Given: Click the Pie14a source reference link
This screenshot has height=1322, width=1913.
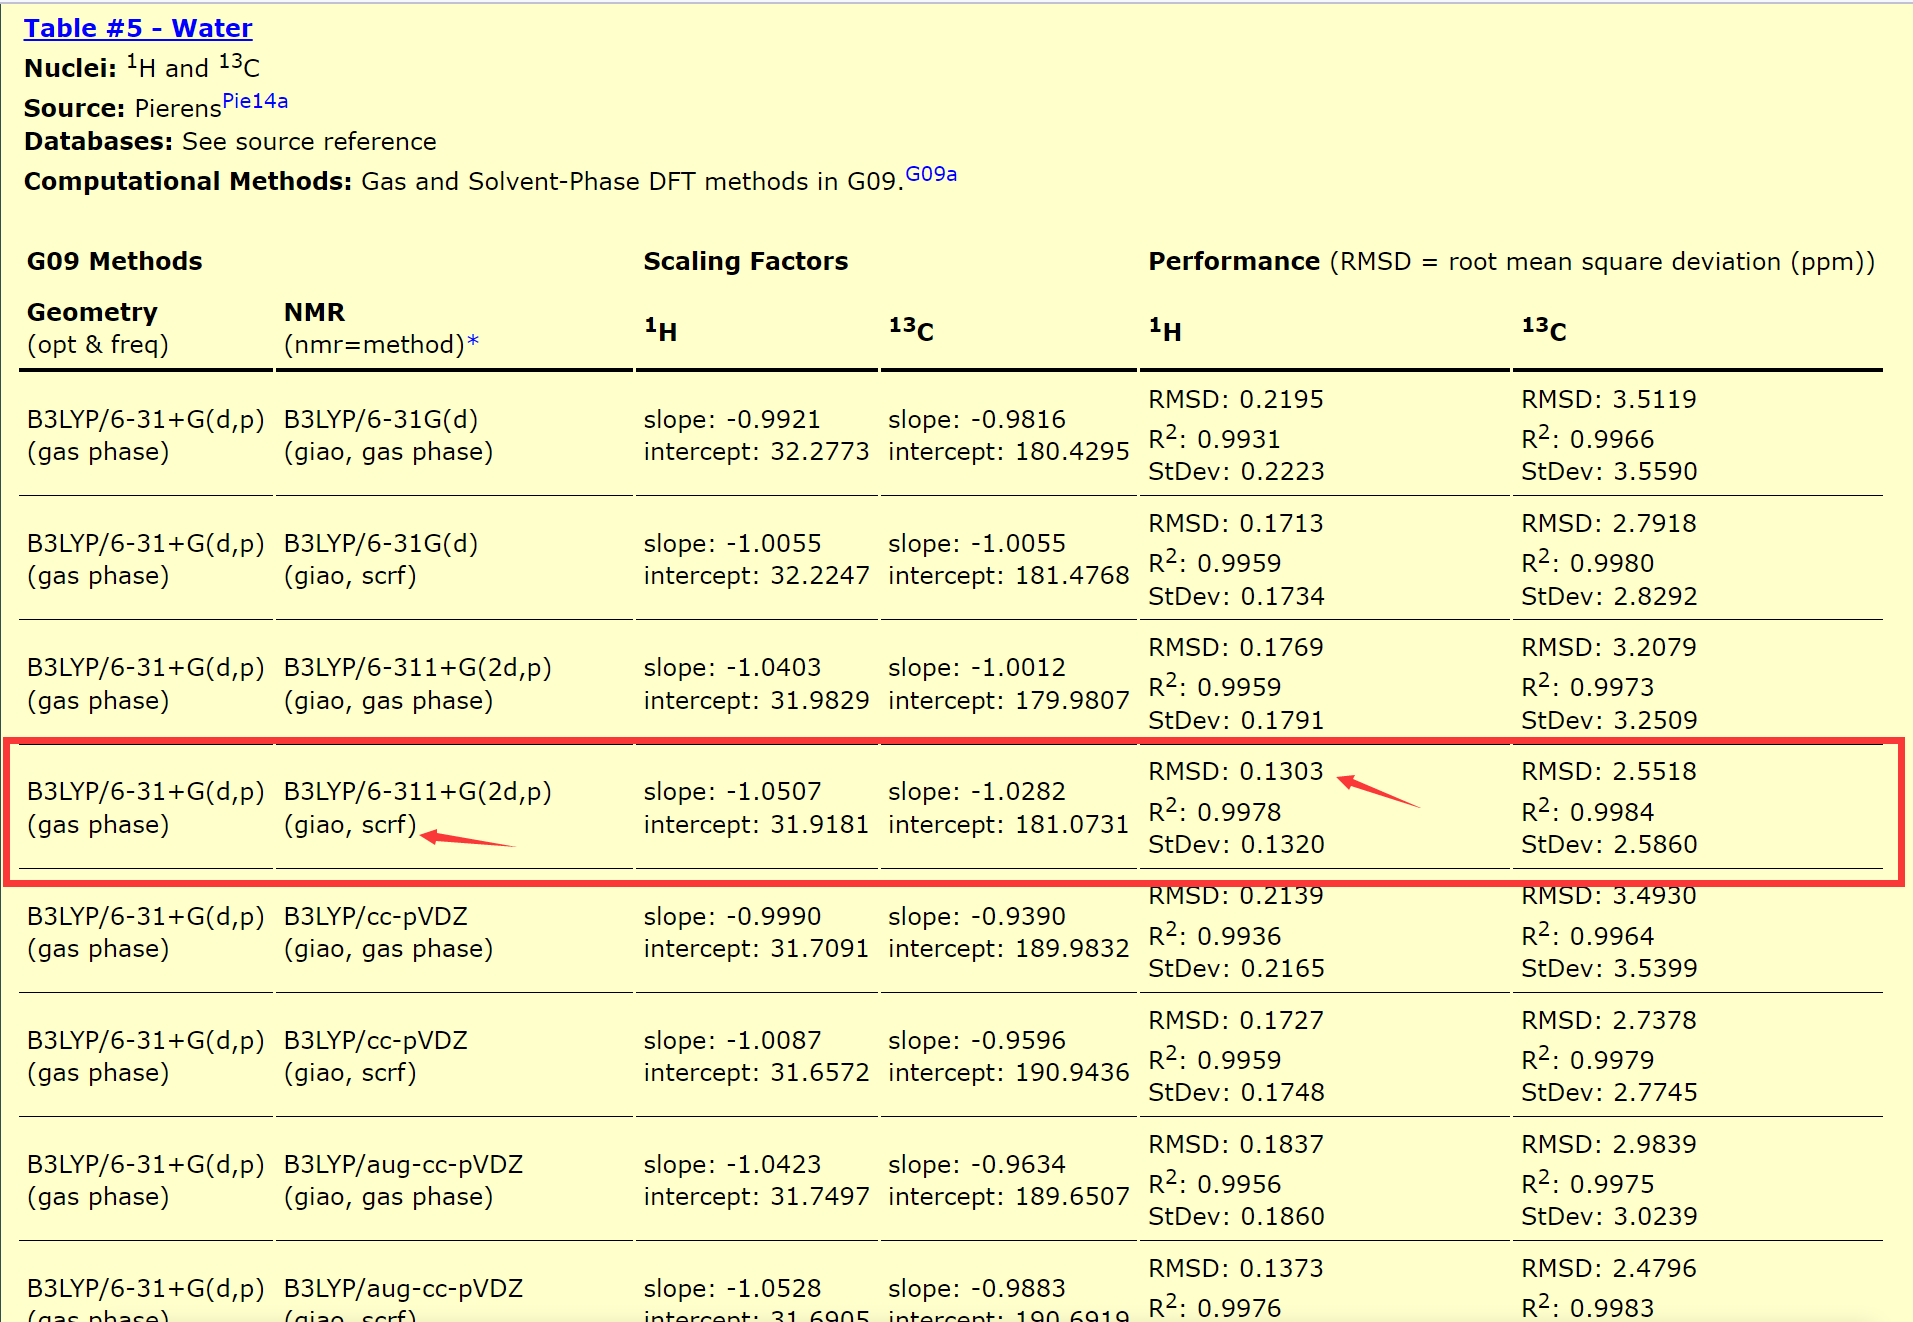Looking at the screenshot, I should click(x=255, y=101).
